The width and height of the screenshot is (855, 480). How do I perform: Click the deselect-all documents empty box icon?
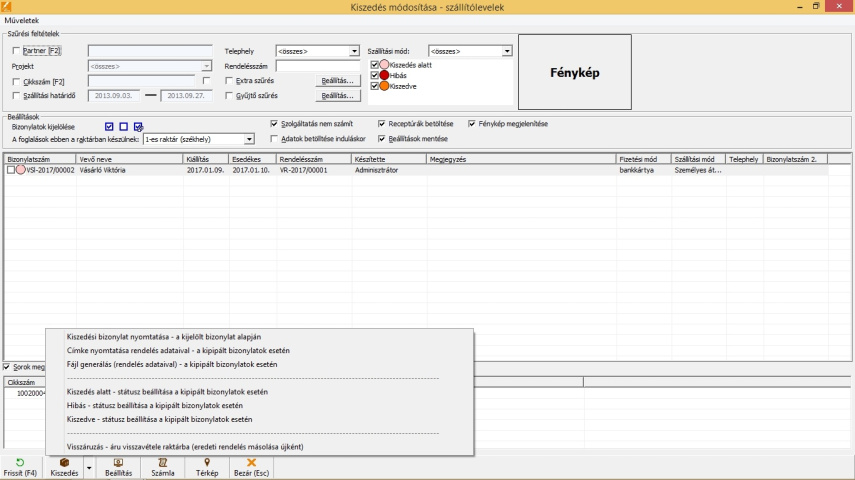click(x=123, y=127)
